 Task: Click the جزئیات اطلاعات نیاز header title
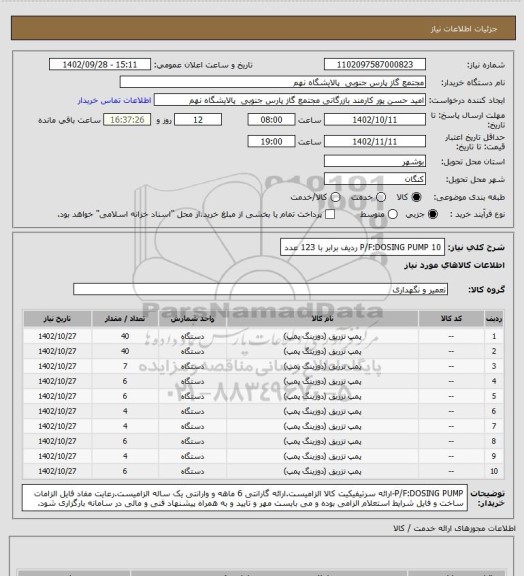(x=464, y=29)
